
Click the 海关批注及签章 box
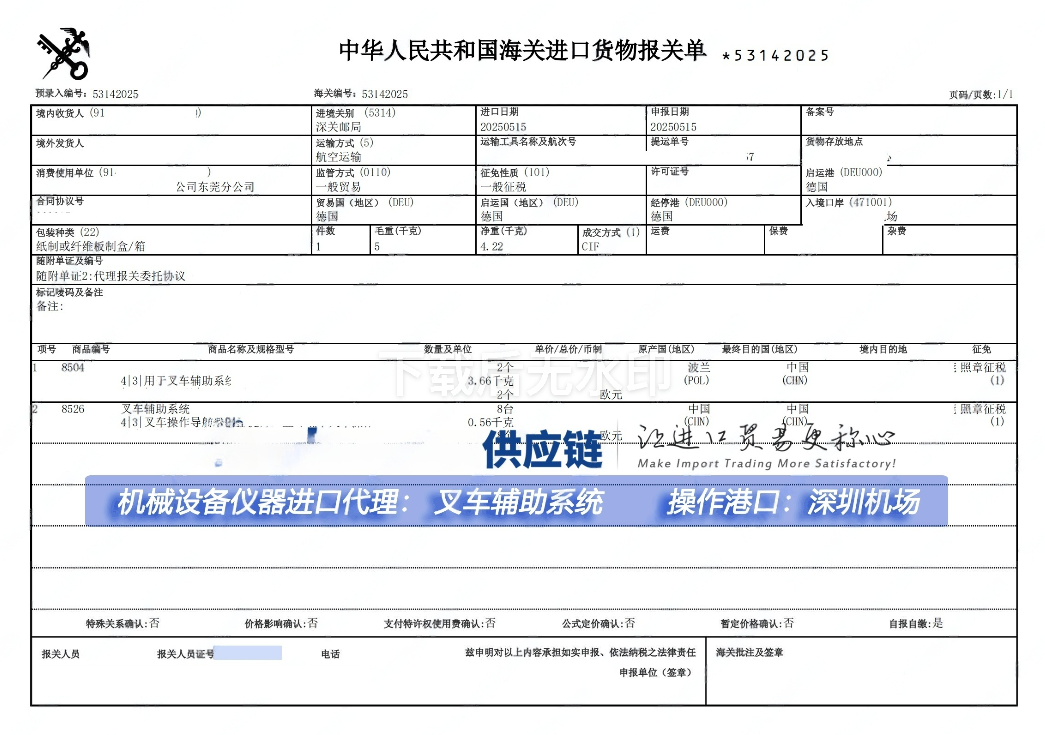coord(860,671)
